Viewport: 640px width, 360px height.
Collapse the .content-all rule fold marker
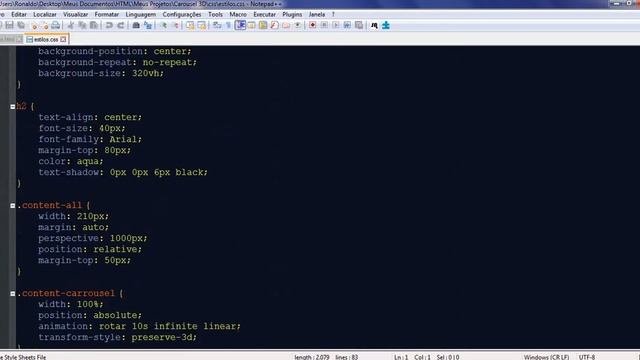(13, 206)
